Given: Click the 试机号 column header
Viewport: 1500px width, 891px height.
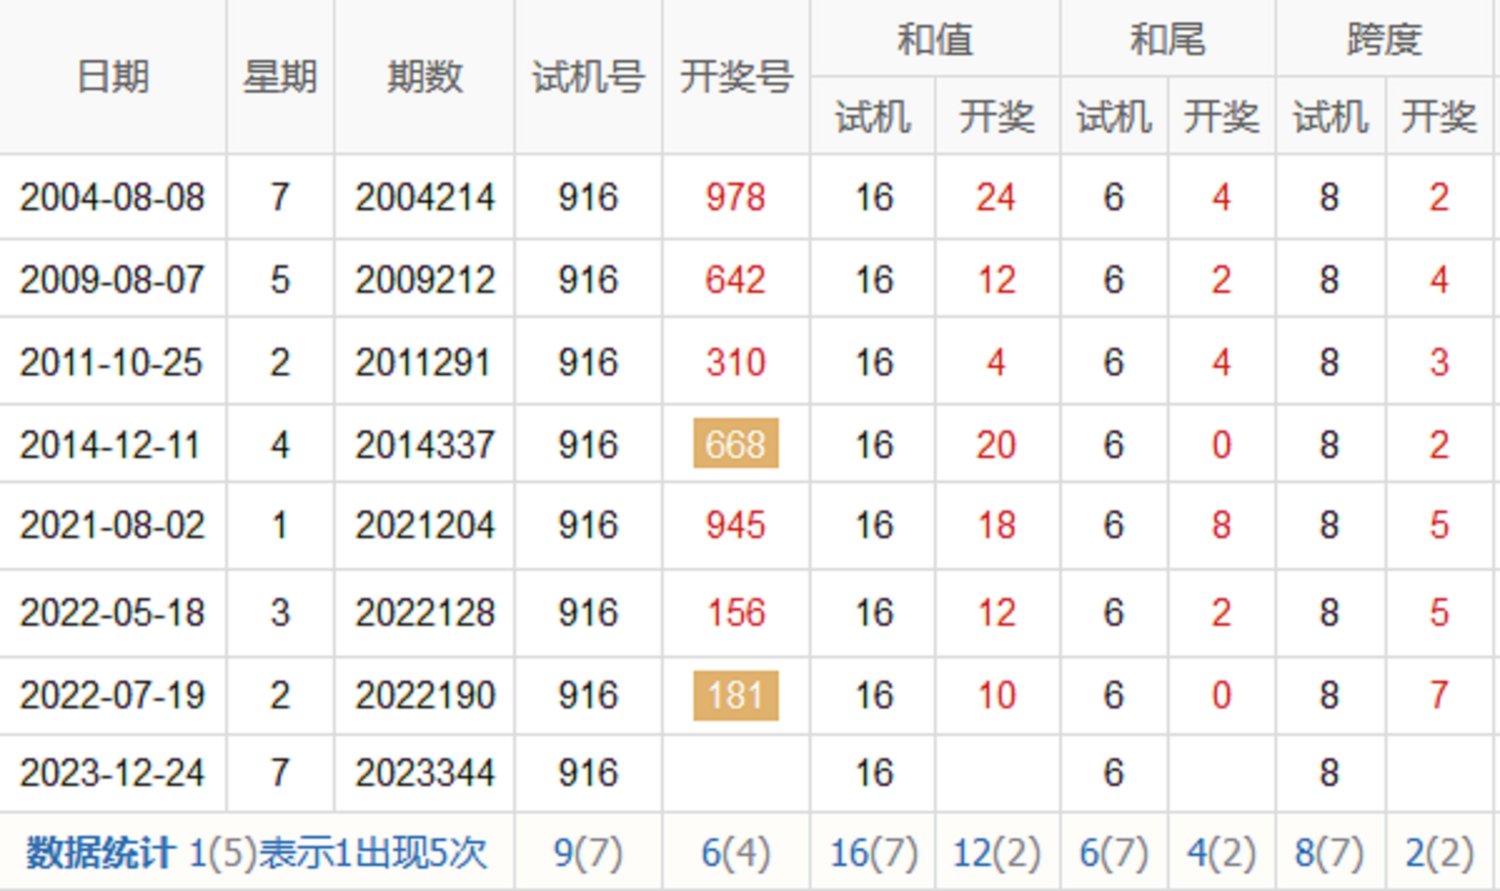Looking at the screenshot, I should (588, 77).
